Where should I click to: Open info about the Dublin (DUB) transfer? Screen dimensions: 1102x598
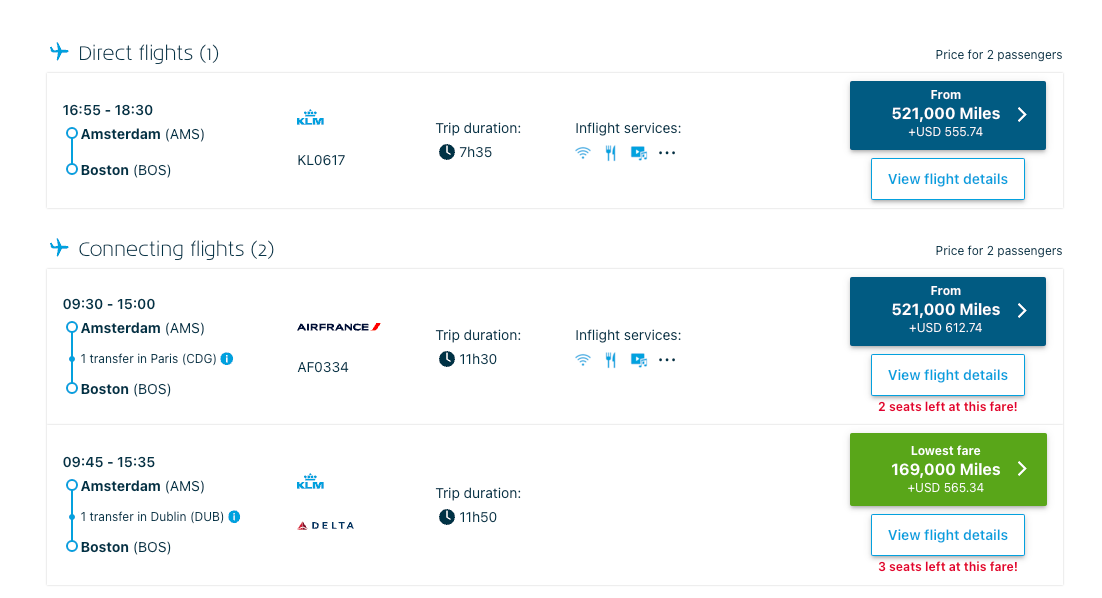(233, 517)
